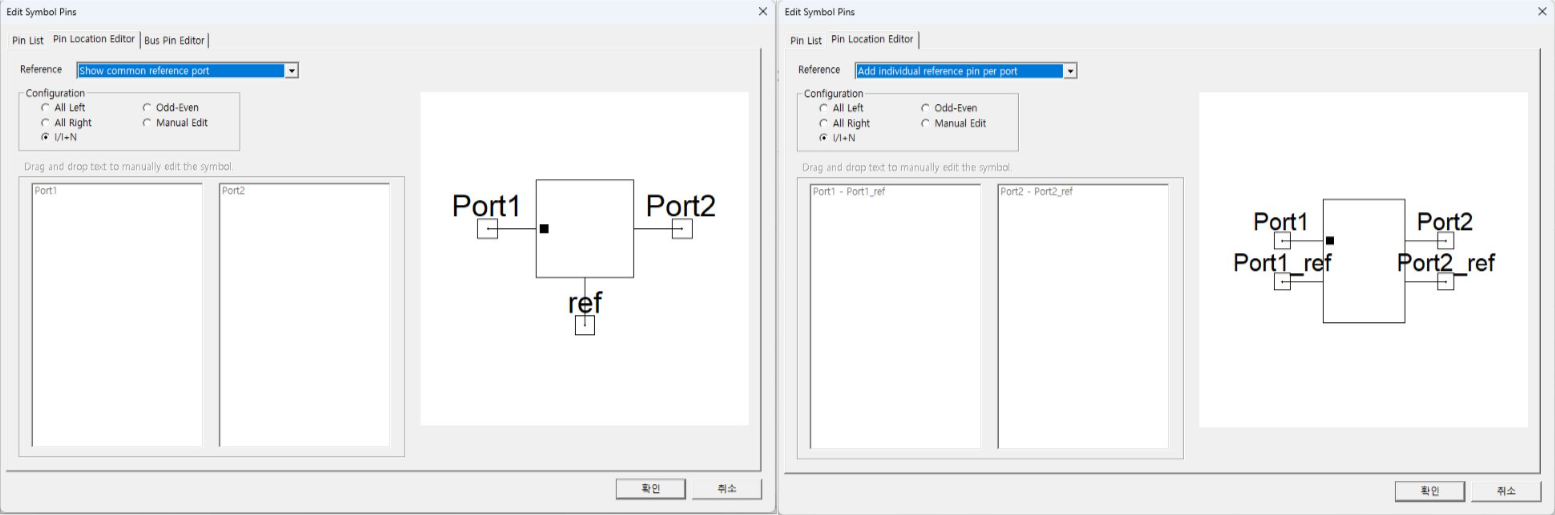Image resolution: width=1555 pixels, height=515 pixels.
Task: Click Port2 pin box in common-reference symbol
Action: (682, 229)
